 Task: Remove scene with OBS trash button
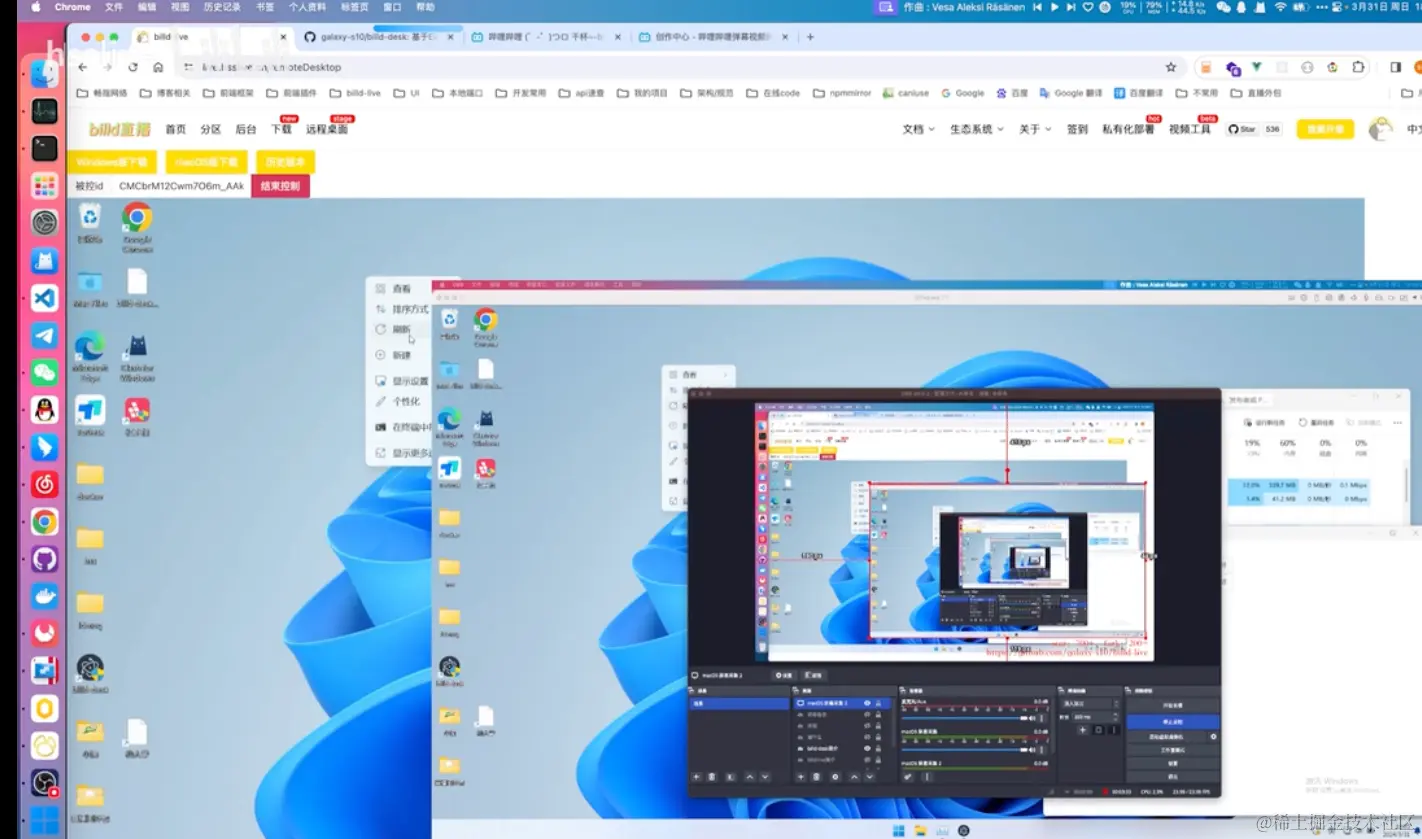(712, 777)
